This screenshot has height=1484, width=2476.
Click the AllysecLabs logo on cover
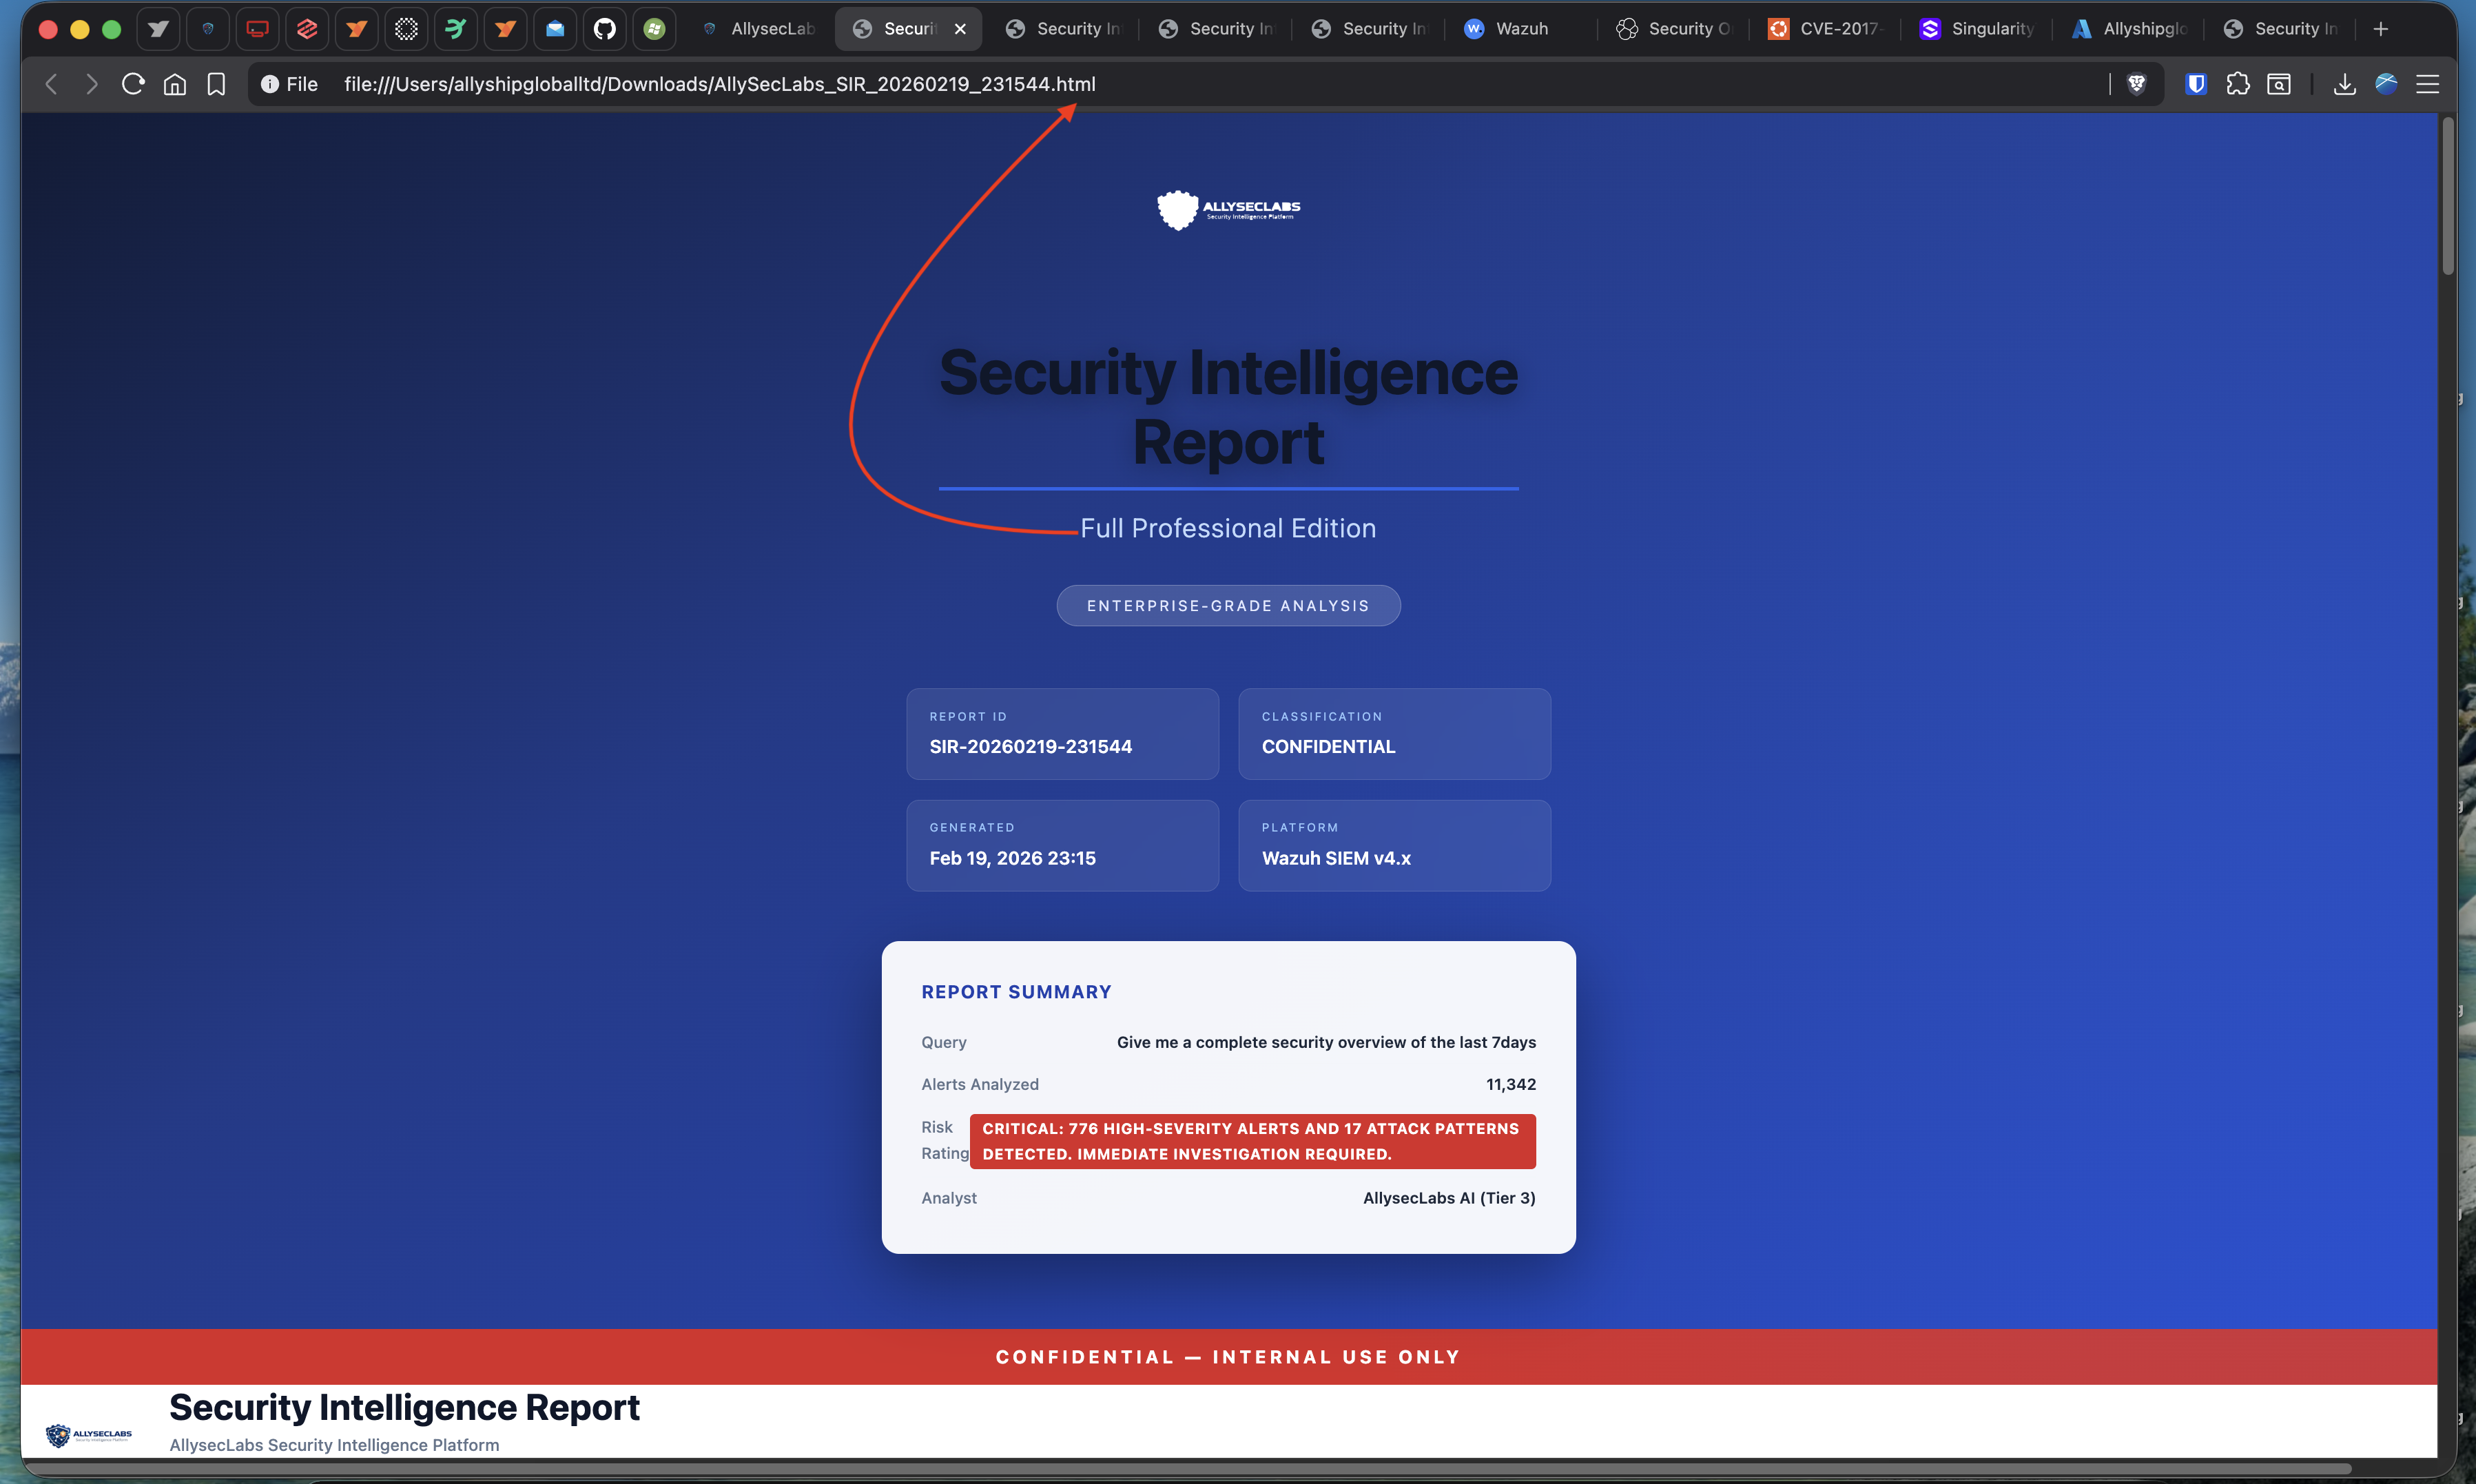[x=1228, y=210]
